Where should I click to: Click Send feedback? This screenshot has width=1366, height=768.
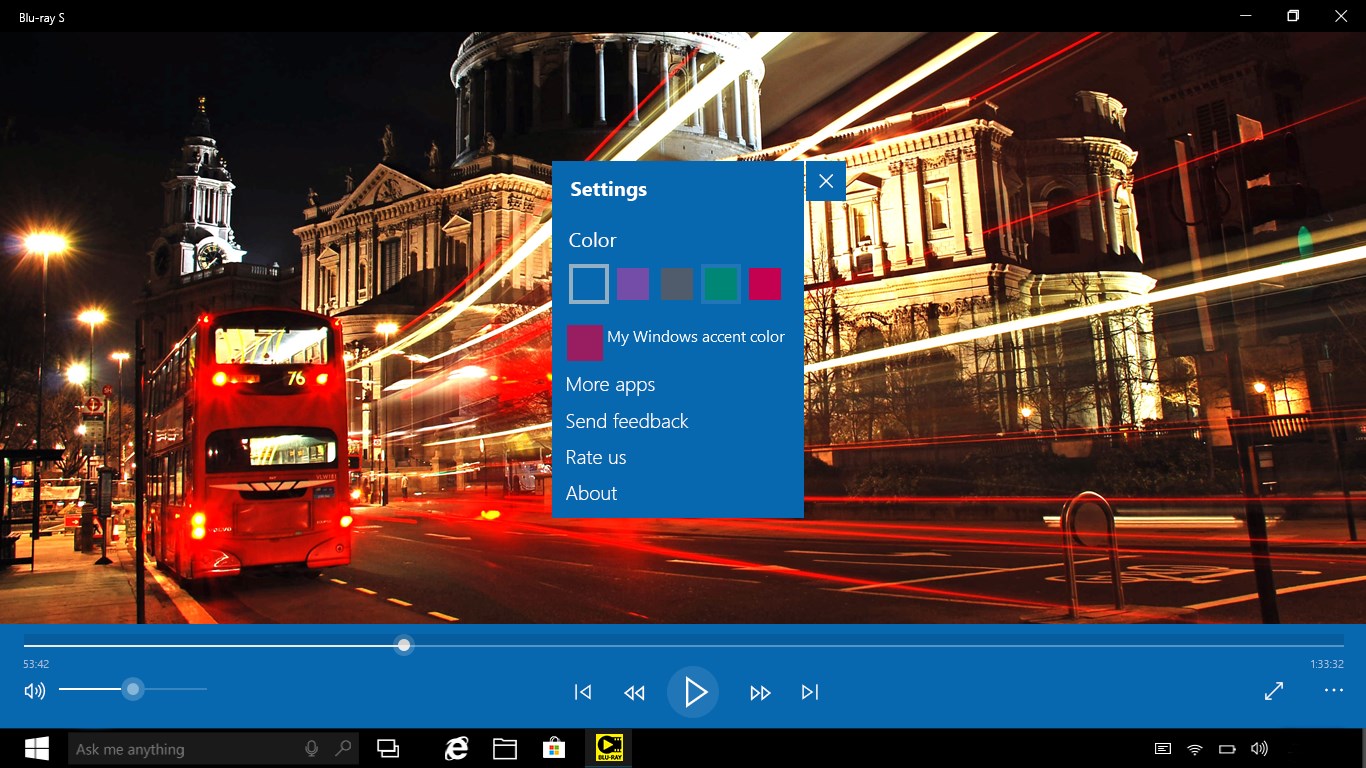pos(627,421)
